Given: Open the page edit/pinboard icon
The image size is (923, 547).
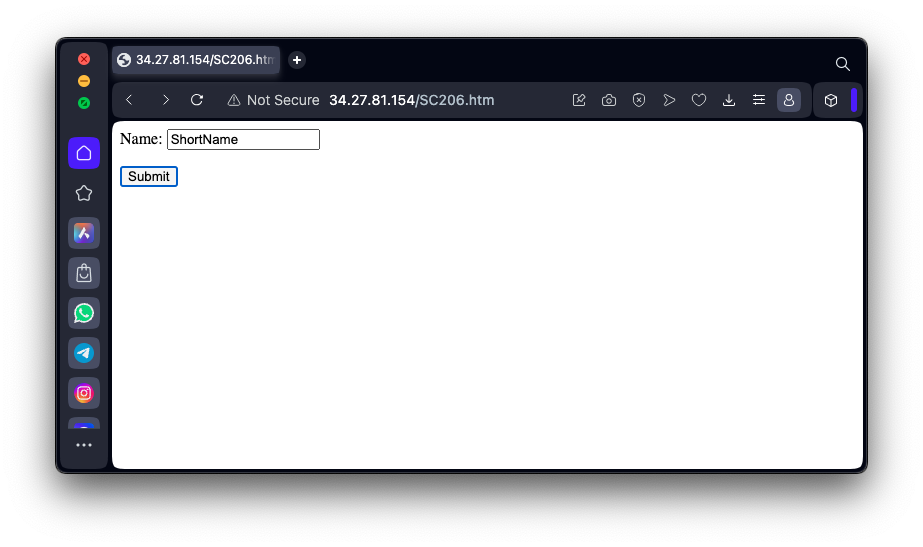Looking at the screenshot, I should tap(579, 100).
